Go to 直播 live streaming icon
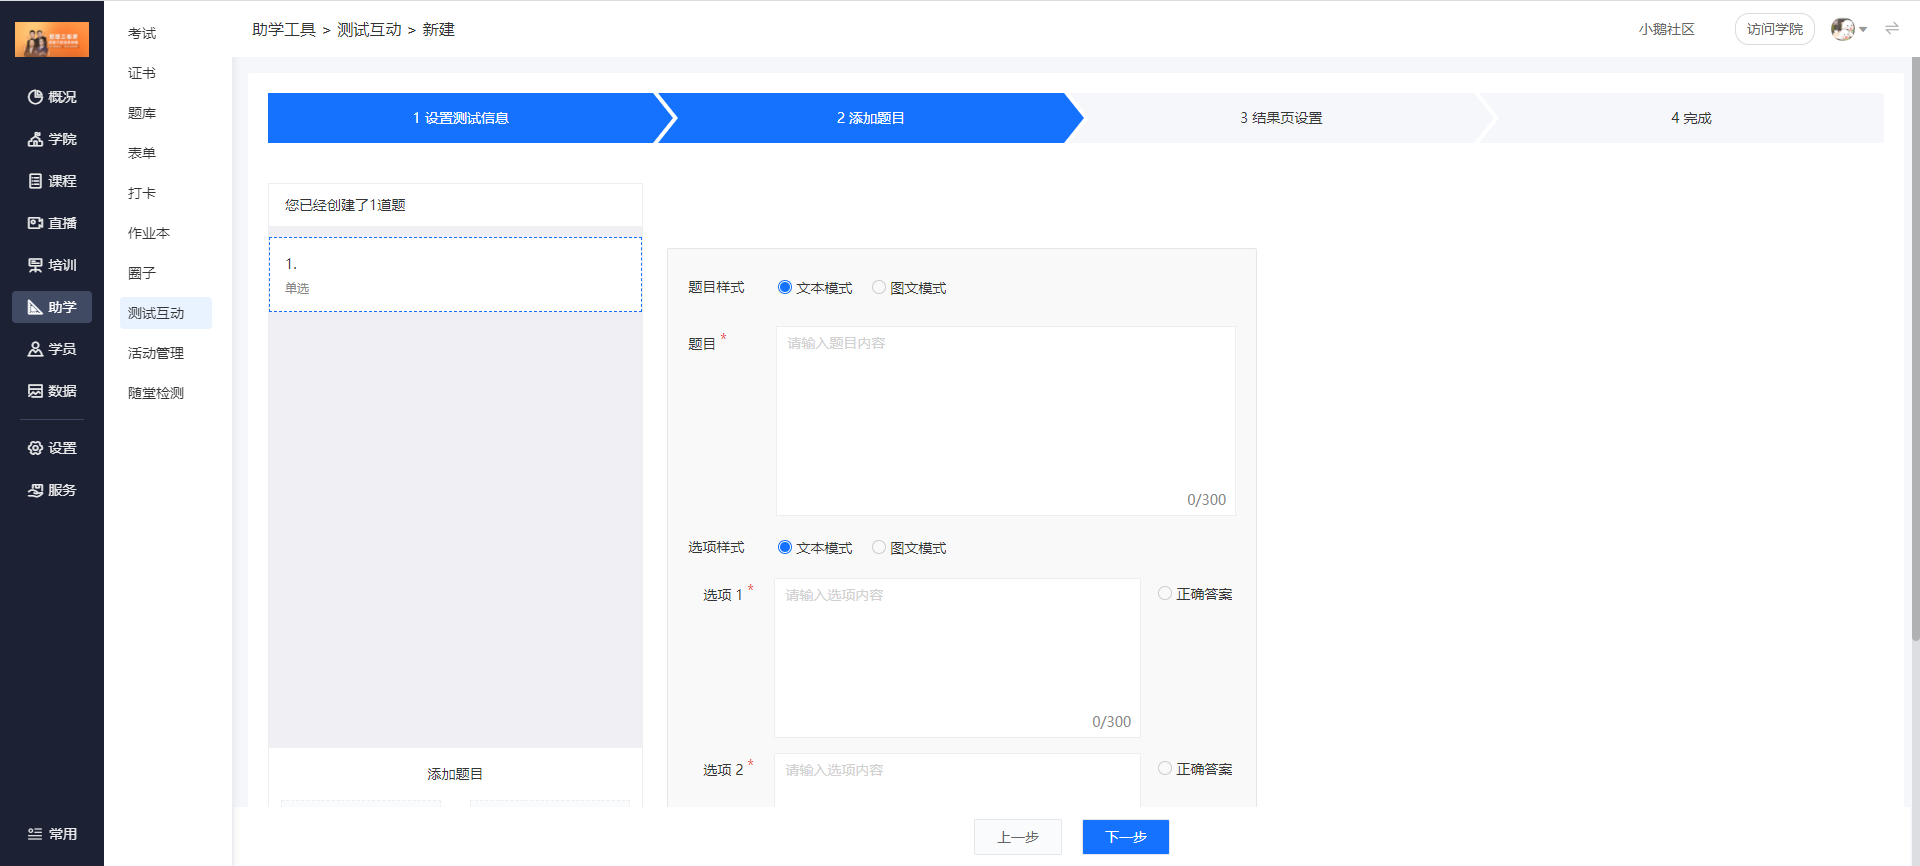The width and height of the screenshot is (1920, 866). coord(36,223)
